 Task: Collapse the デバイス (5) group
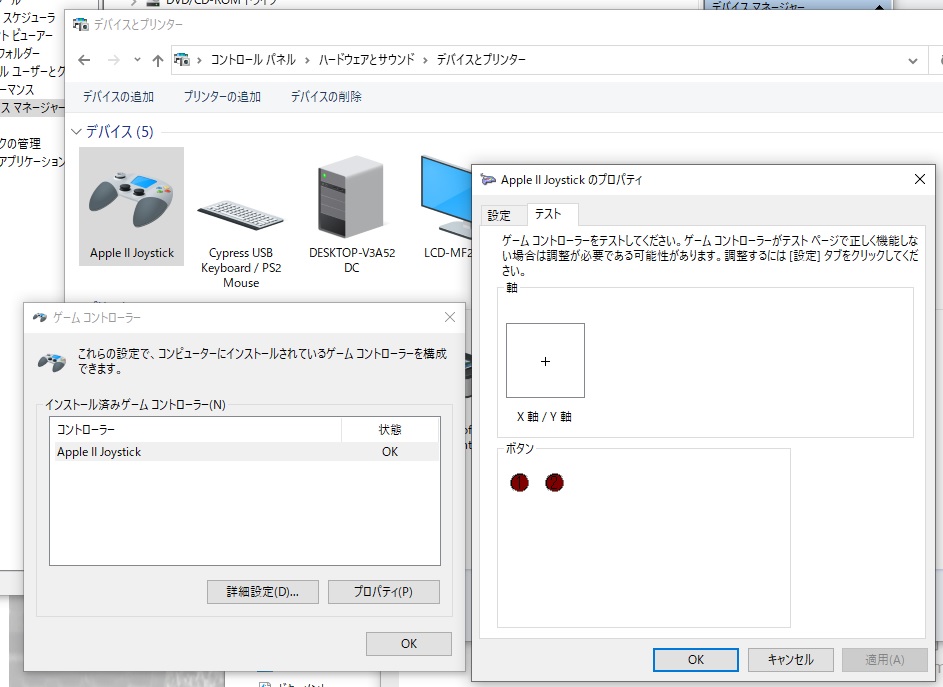pos(76,131)
